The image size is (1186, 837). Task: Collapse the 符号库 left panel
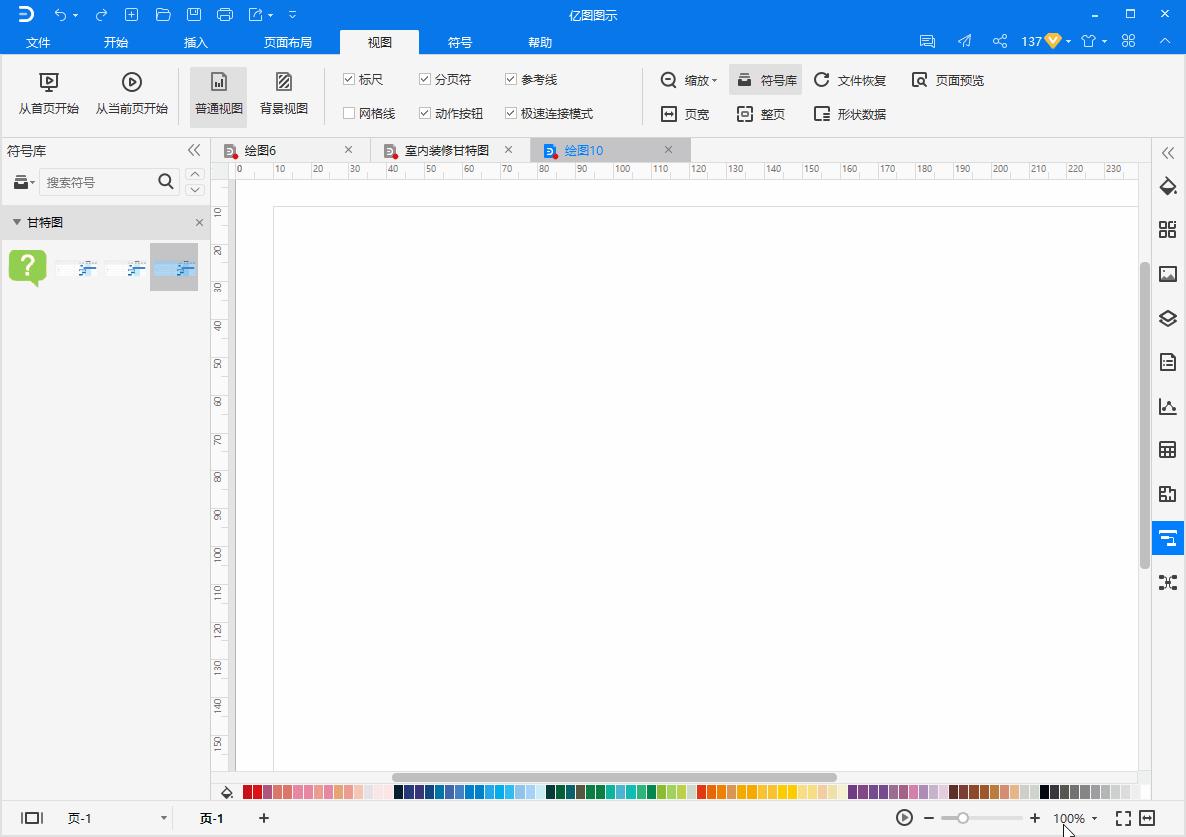(194, 150)
